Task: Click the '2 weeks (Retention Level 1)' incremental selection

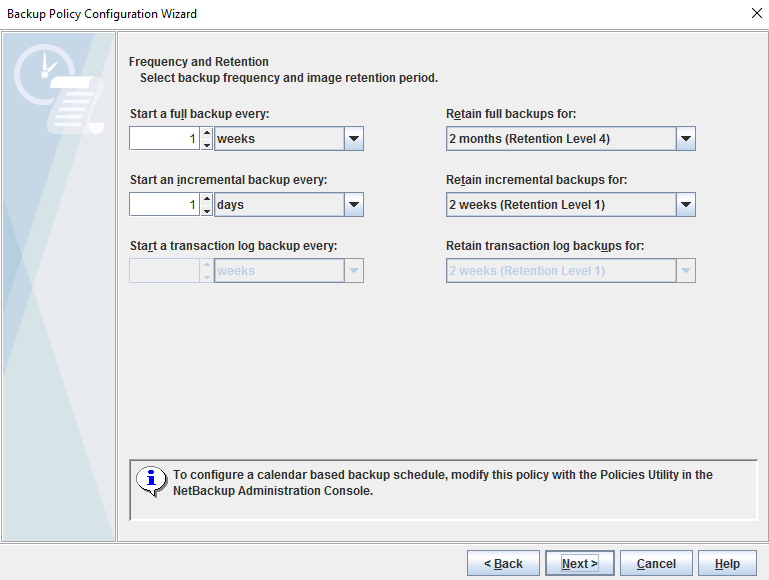Action: tap(559, 205)
